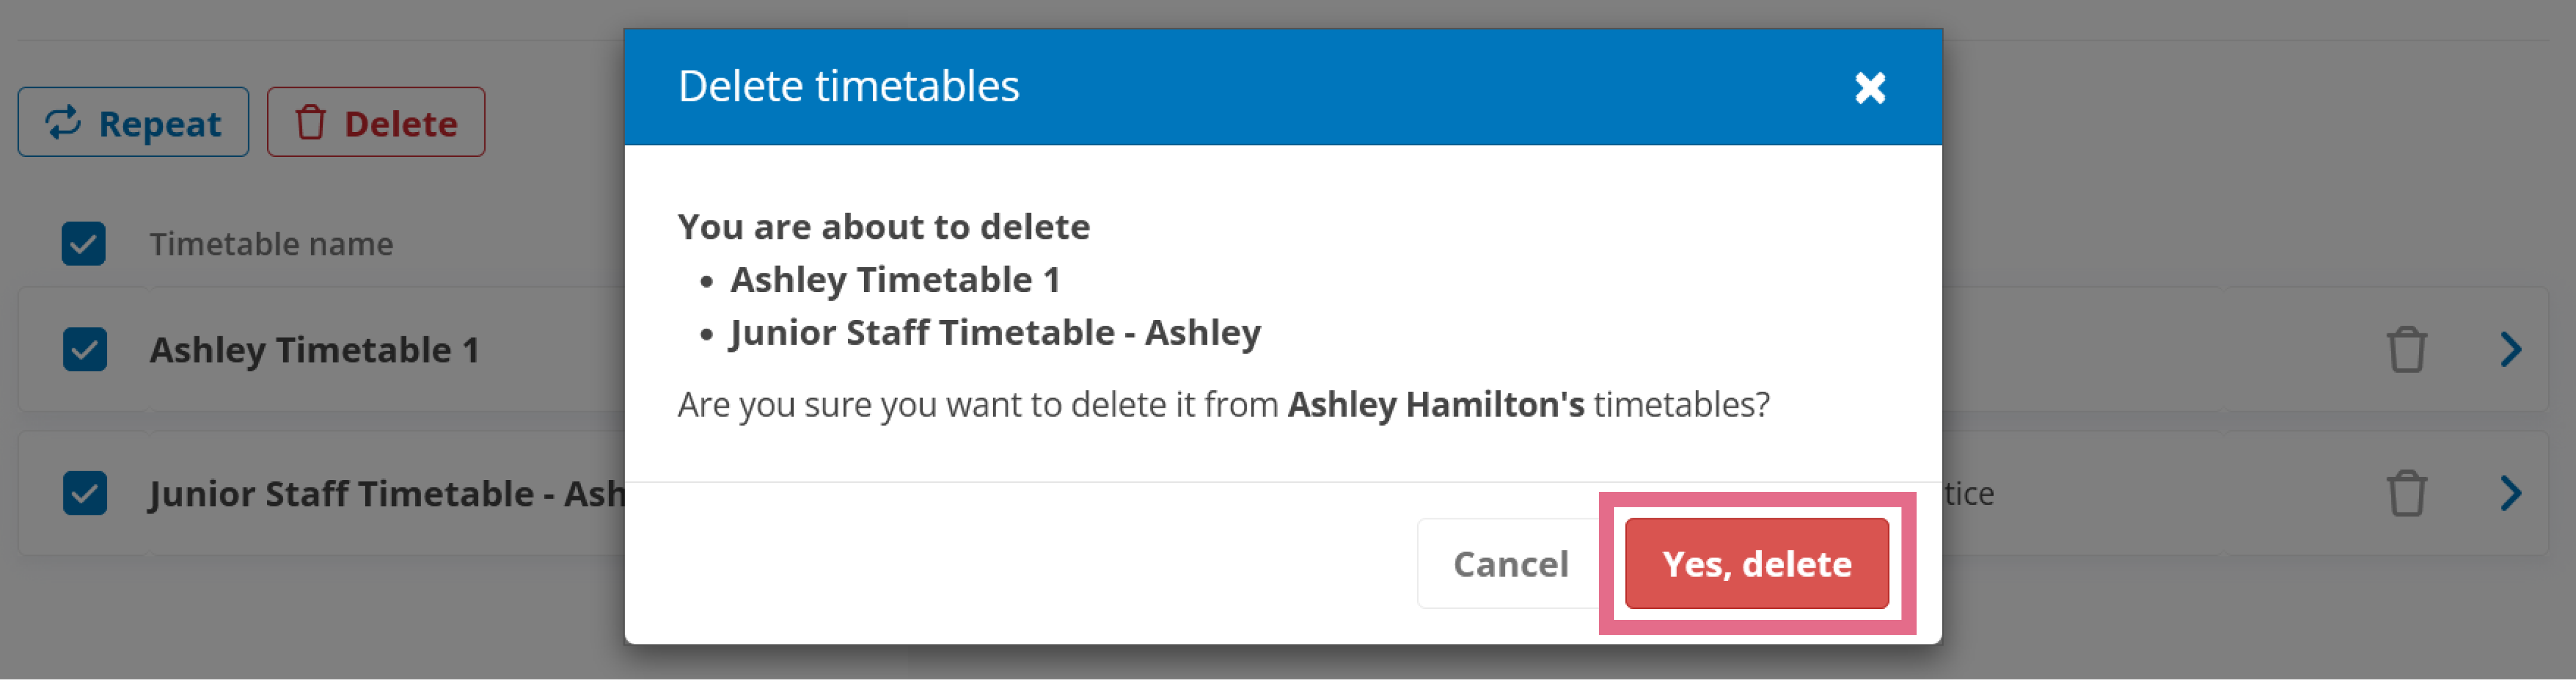Click the Timetable name column header
This screenshot has height=680, width=2576.
pyautogui.click(x=272, y=244)
